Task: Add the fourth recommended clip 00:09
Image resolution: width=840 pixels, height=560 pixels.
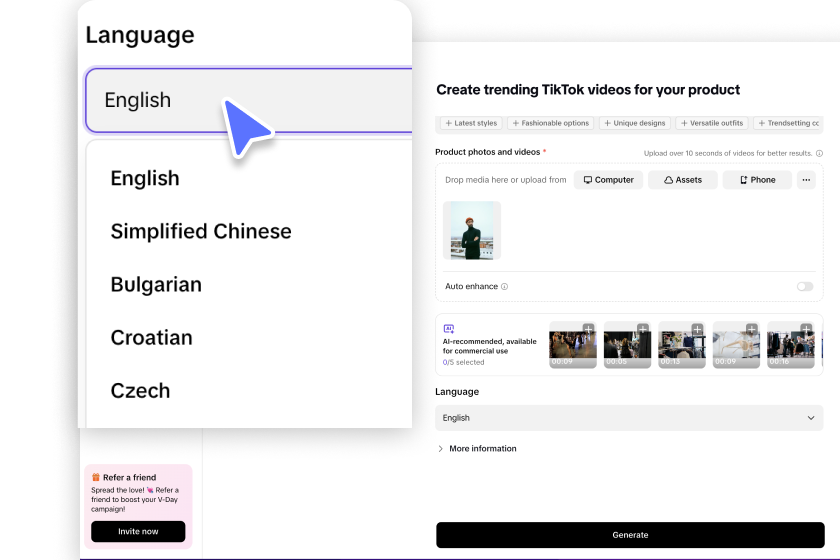Action: coord(752,329)
